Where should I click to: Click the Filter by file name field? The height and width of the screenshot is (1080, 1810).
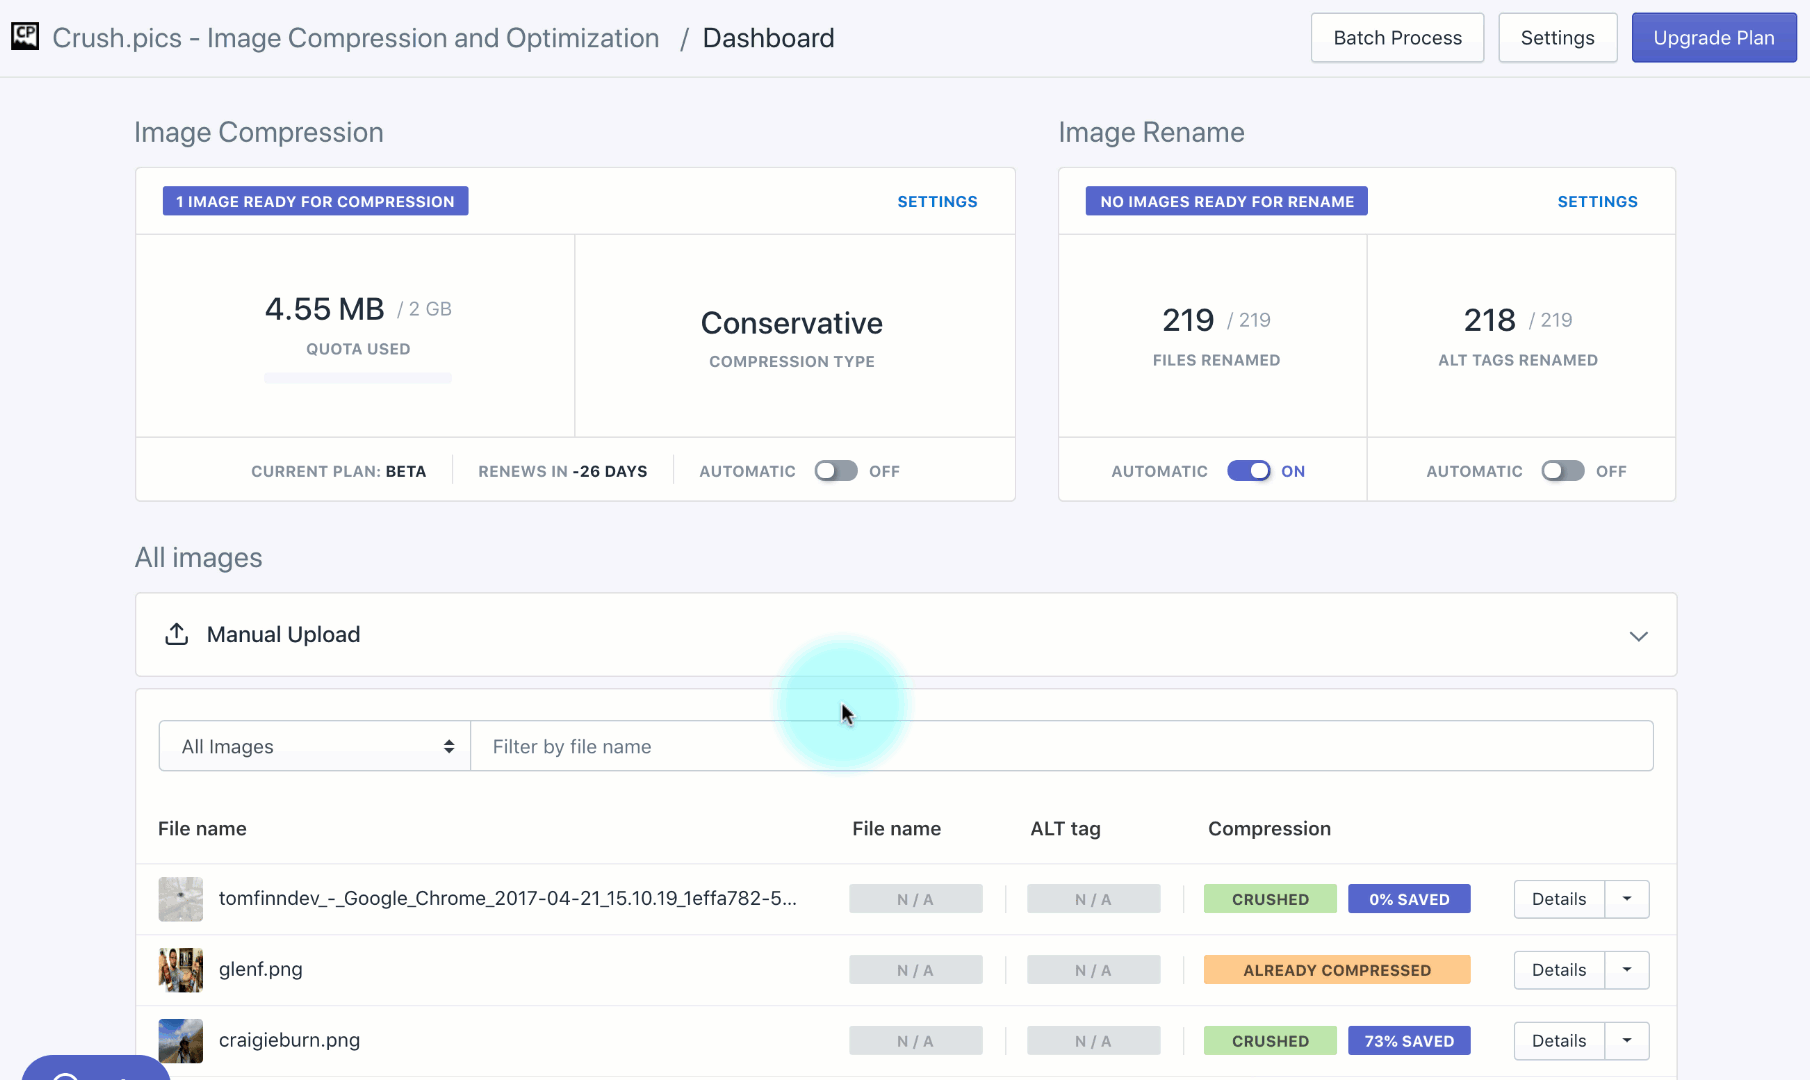(1061, 746)
